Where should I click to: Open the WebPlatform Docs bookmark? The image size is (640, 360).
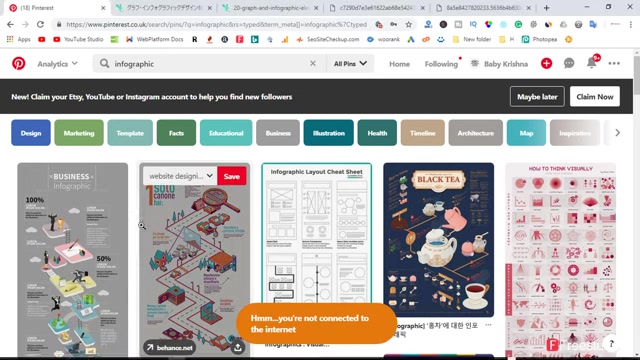tap(154, 39)
